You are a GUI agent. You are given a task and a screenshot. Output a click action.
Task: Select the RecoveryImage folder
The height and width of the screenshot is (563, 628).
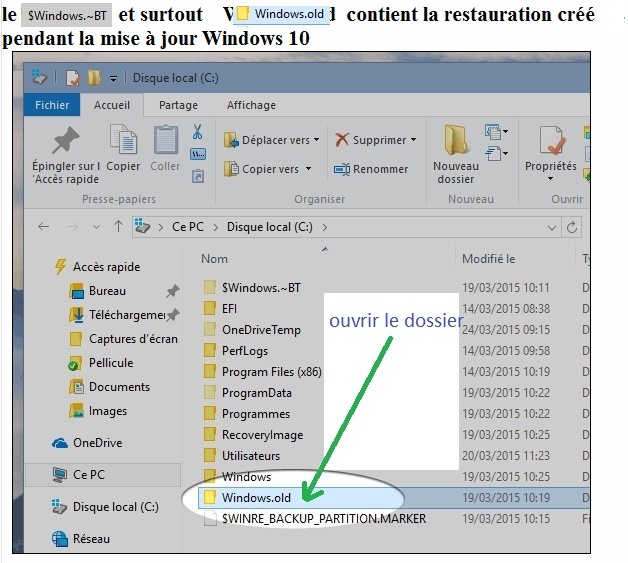point(254,434)
